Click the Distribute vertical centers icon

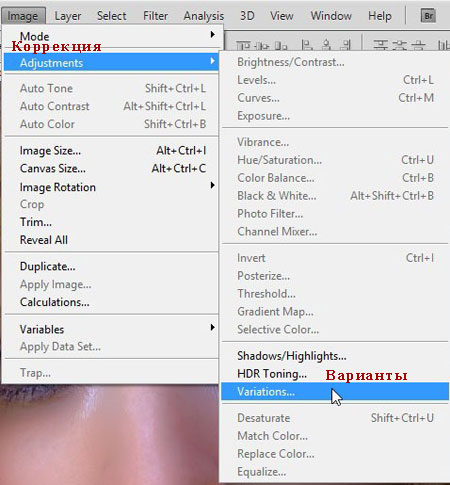pos(400,45)
